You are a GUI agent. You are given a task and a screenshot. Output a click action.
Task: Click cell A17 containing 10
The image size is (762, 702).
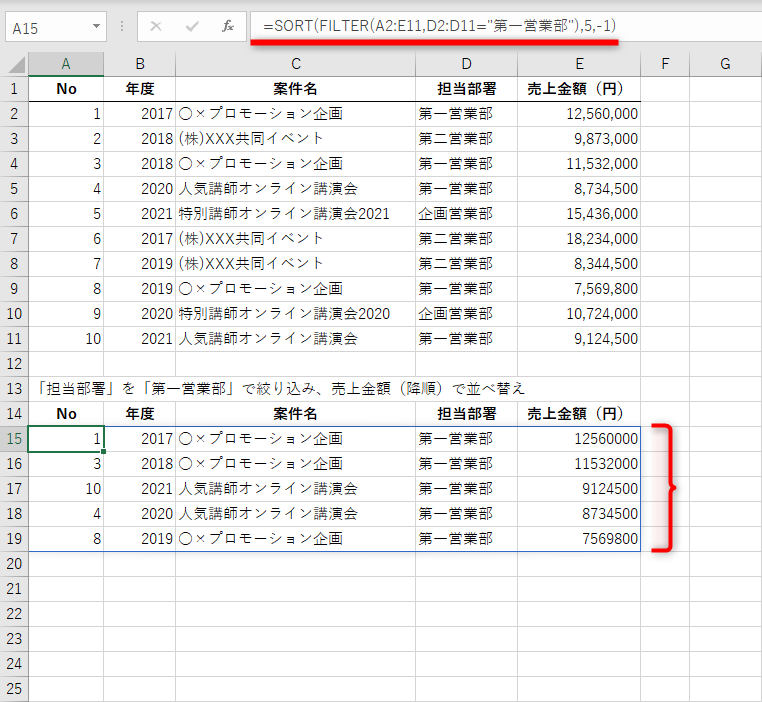(x=66, y=489)
